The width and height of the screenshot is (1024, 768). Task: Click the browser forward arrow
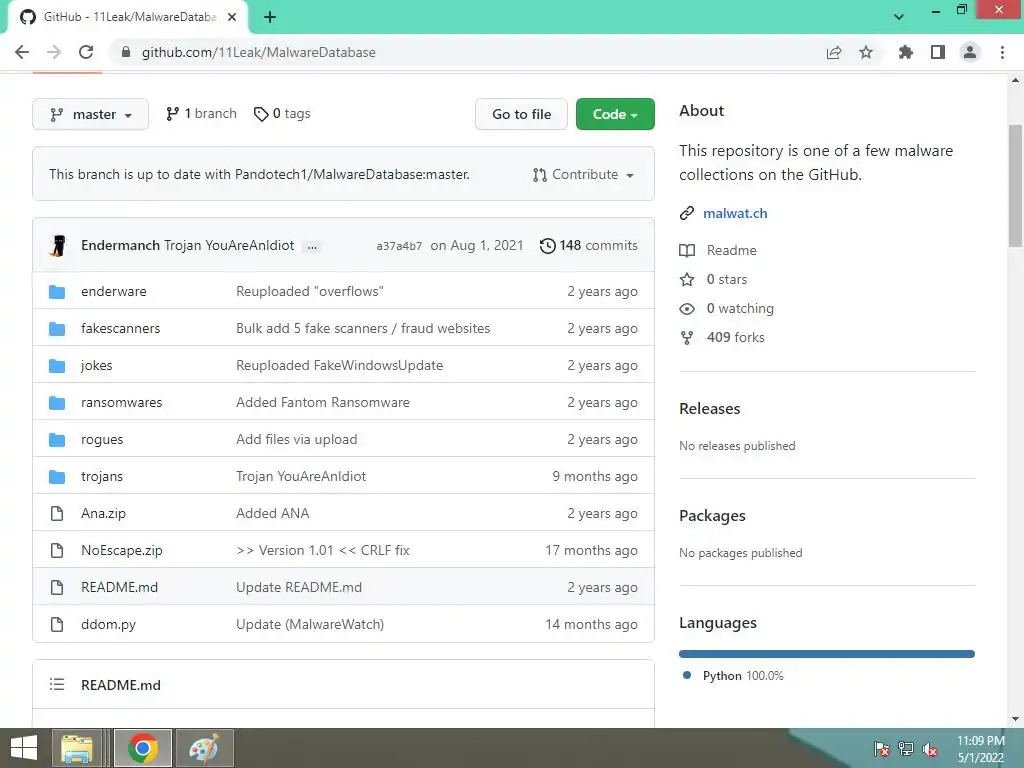[54, 52]
